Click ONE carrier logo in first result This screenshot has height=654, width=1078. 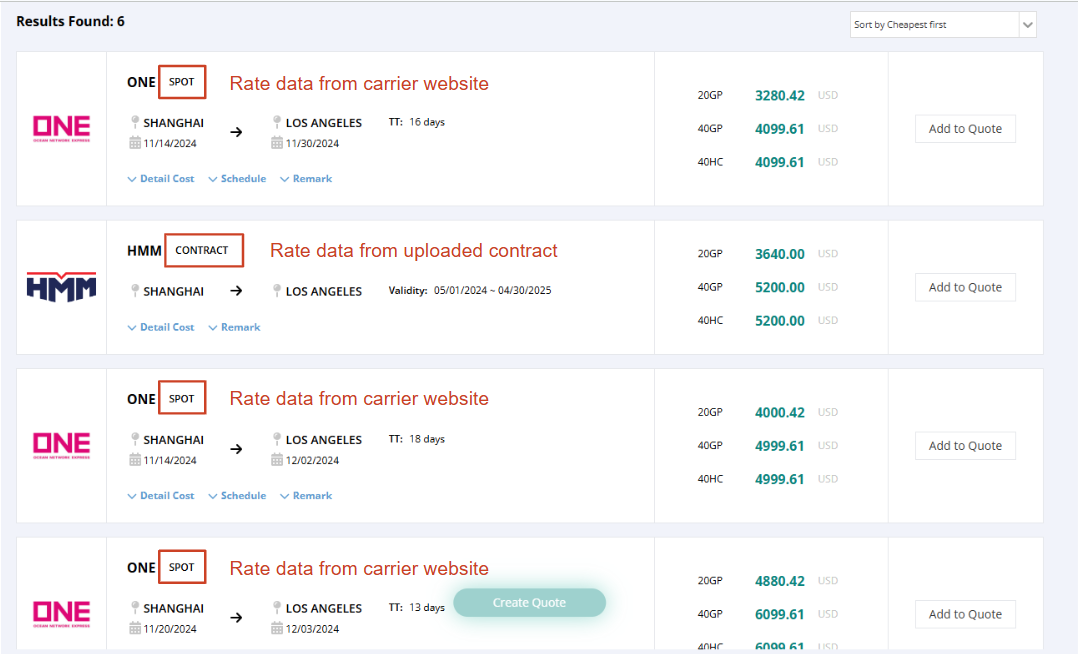click(x=61, y=128)
